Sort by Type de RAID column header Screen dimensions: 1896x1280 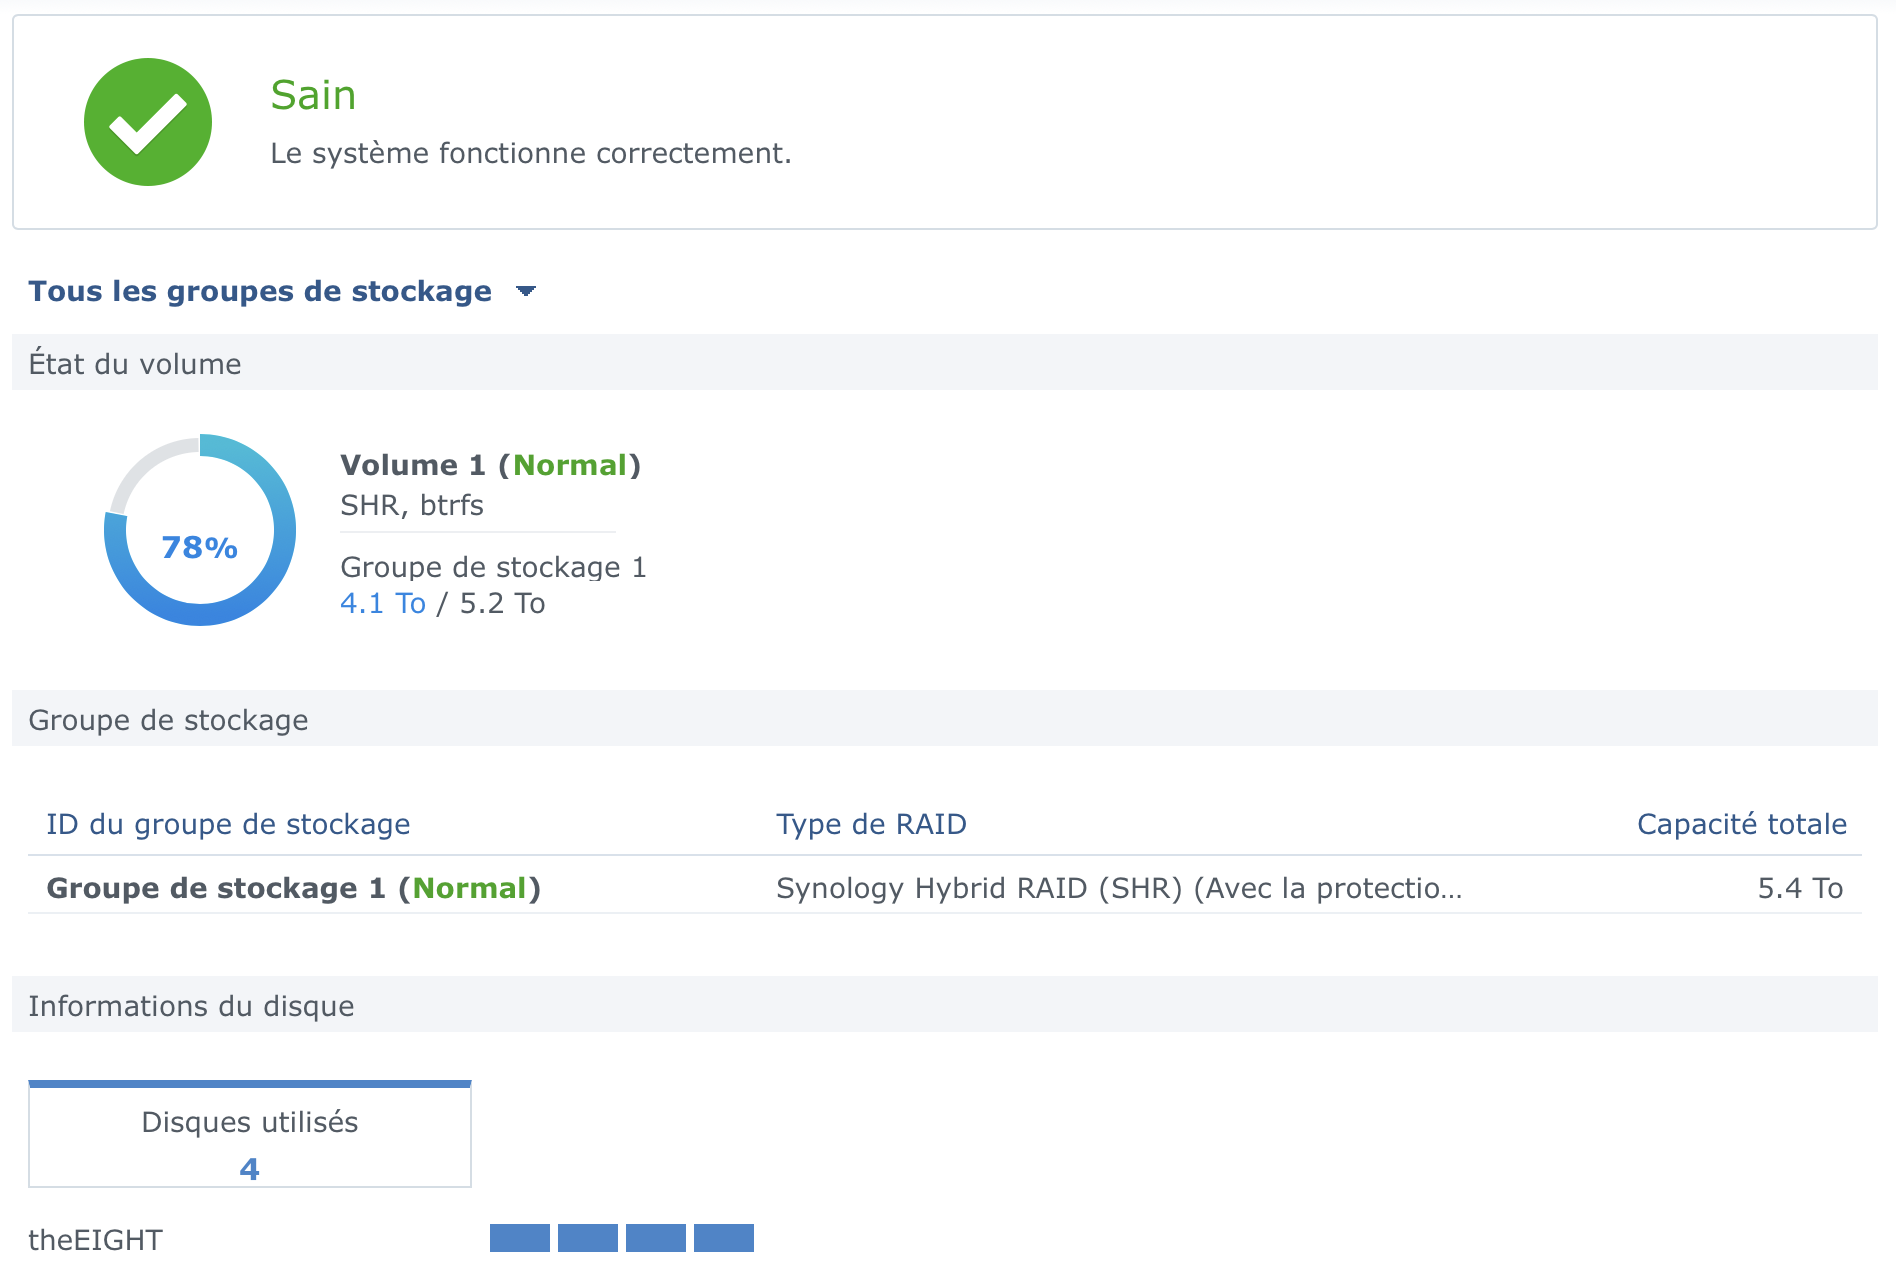pos(871,824)
